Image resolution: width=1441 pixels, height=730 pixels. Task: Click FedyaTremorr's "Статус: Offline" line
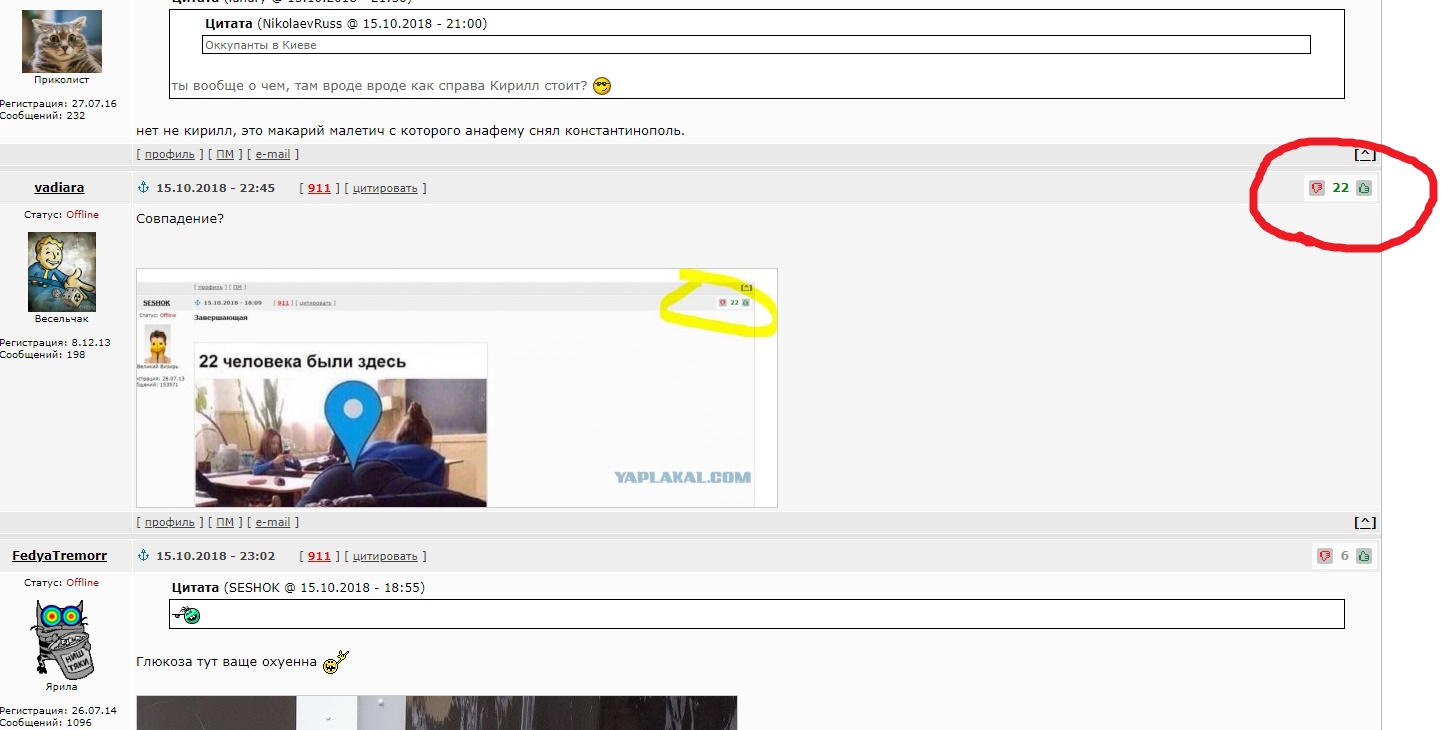(x=62, y=583)
